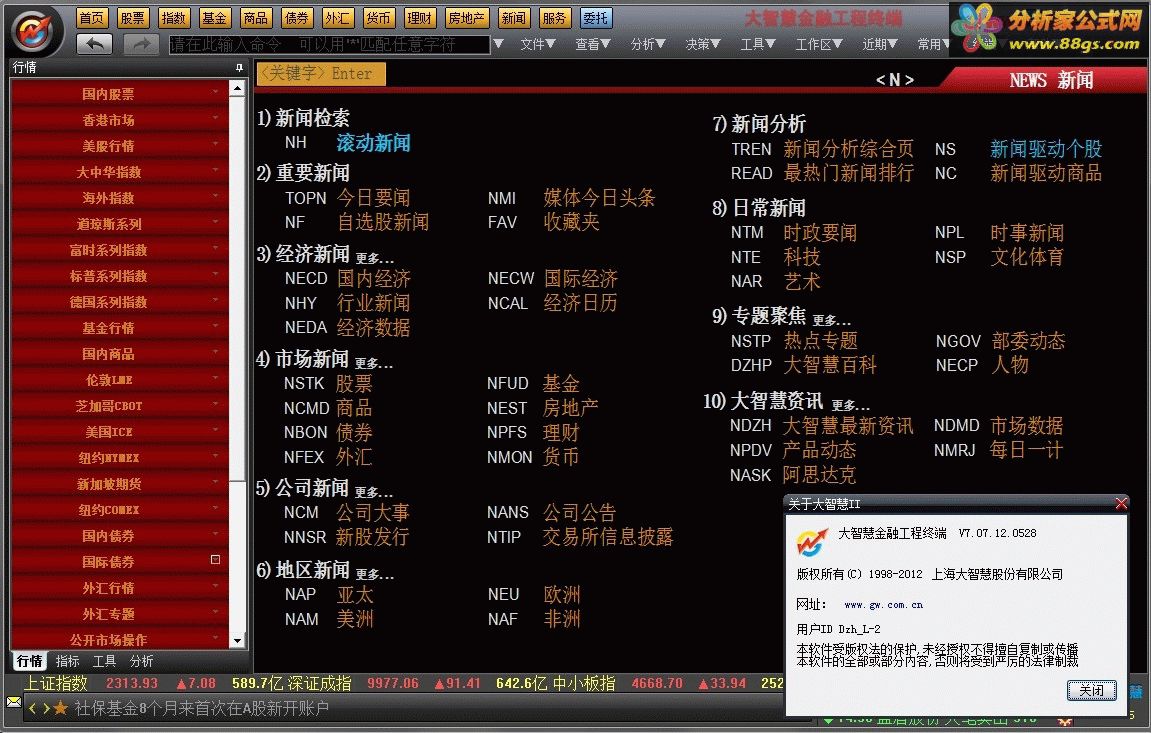Show previous headline in bottom news ticker
The height and width of the screenshot is (733, 1151).
click(x=32, y=708)
